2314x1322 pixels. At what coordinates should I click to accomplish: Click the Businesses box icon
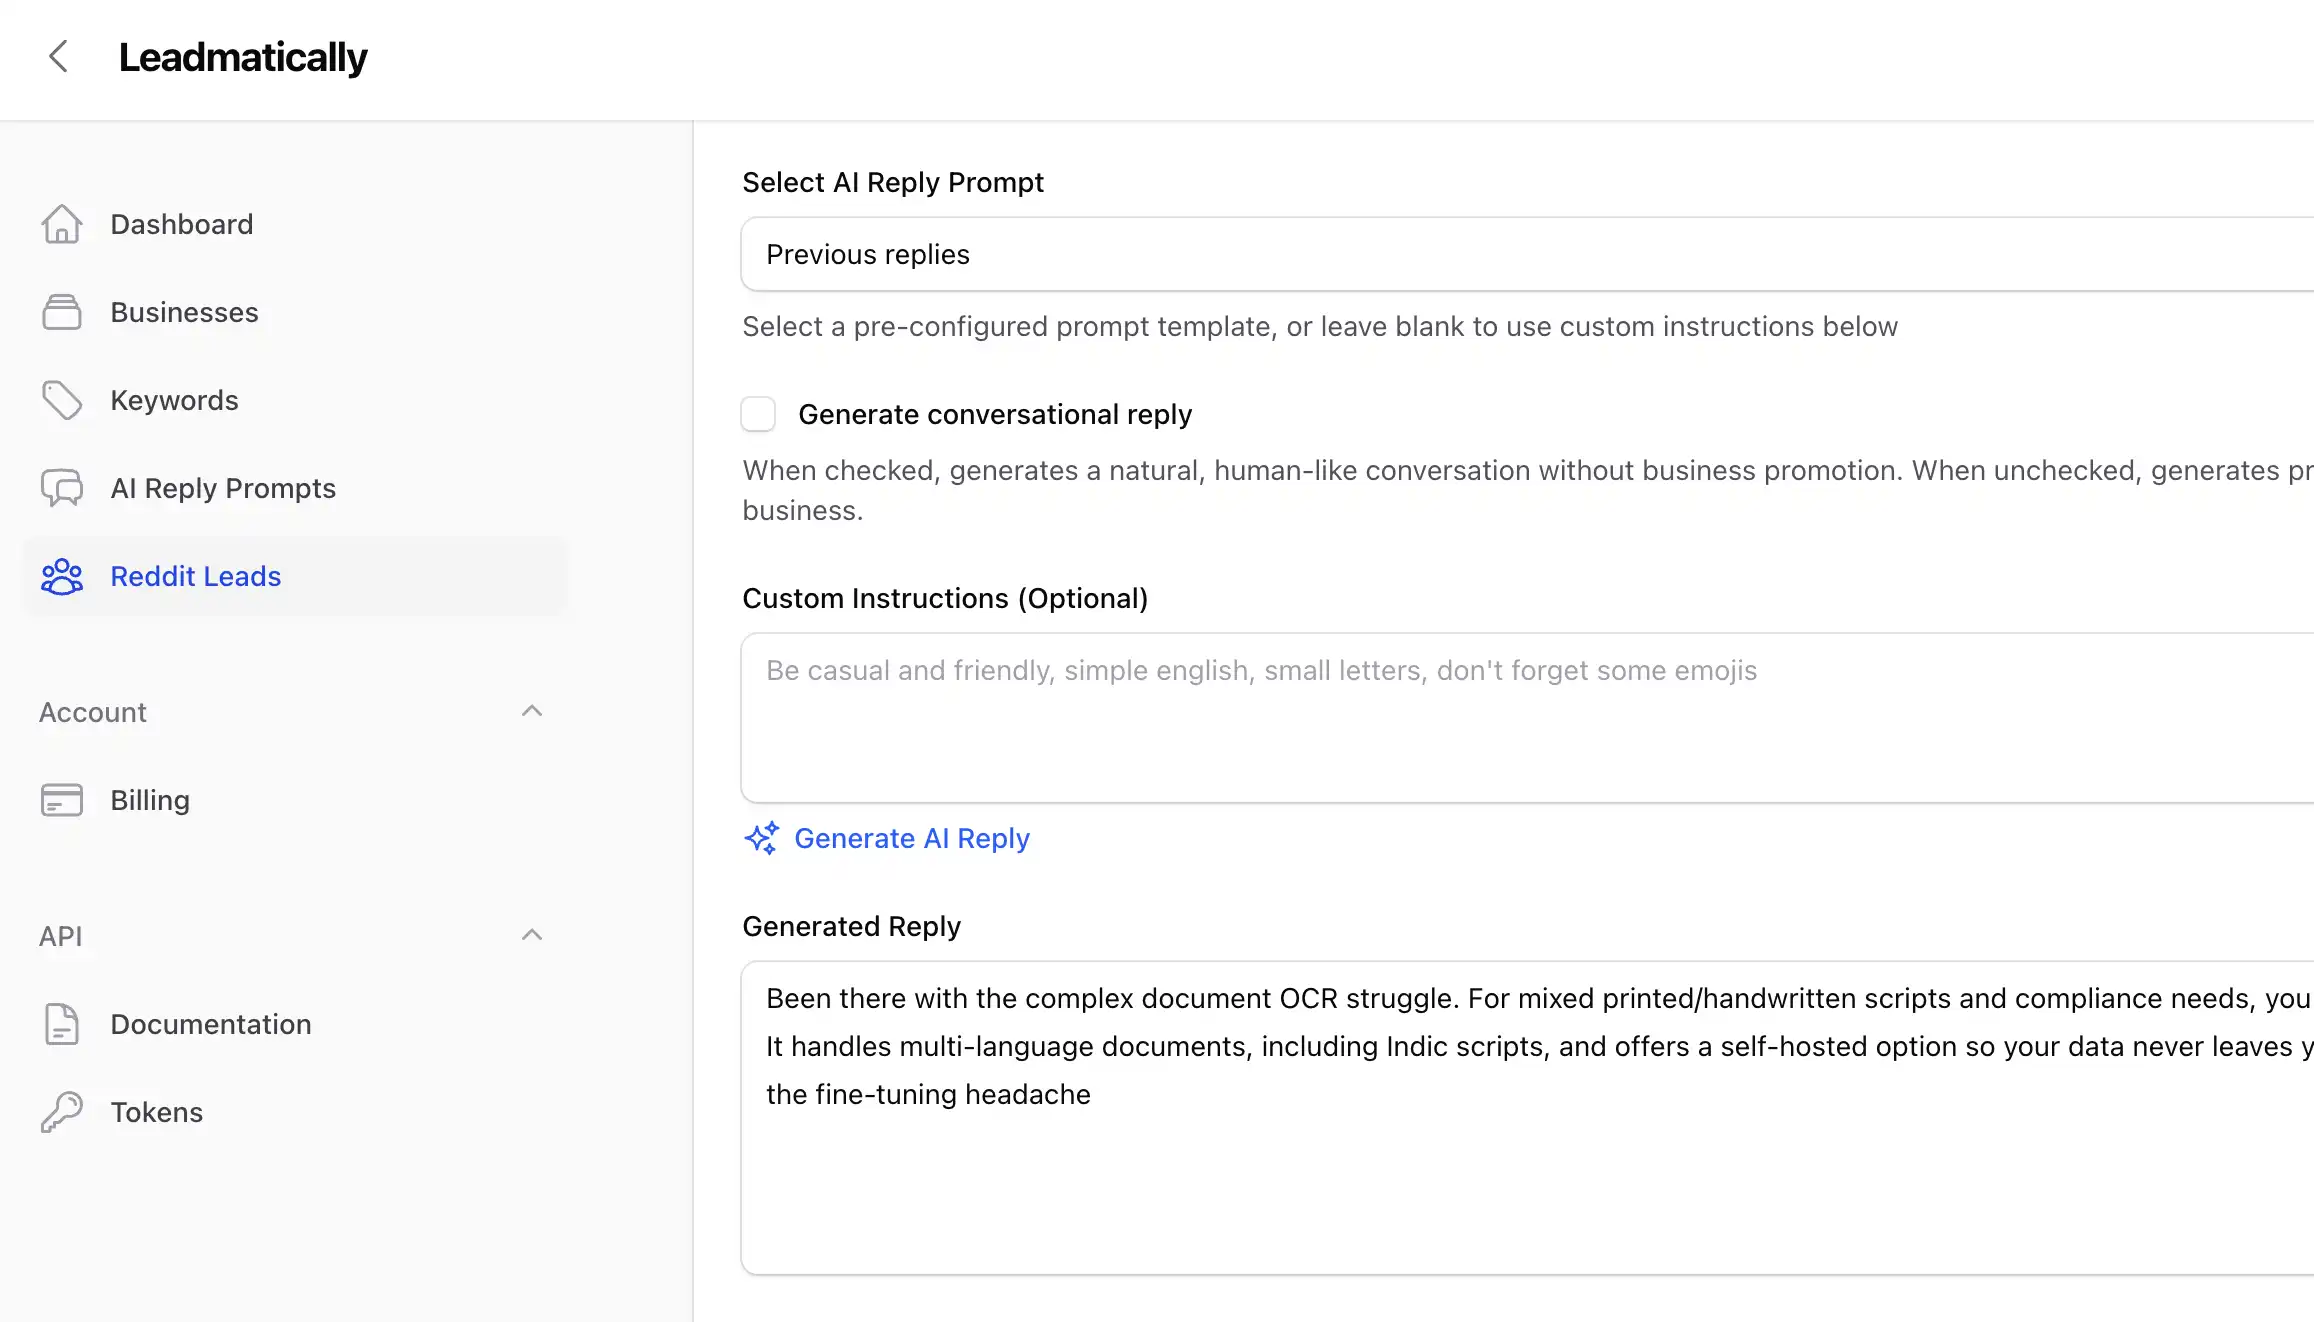pos(62,312)
